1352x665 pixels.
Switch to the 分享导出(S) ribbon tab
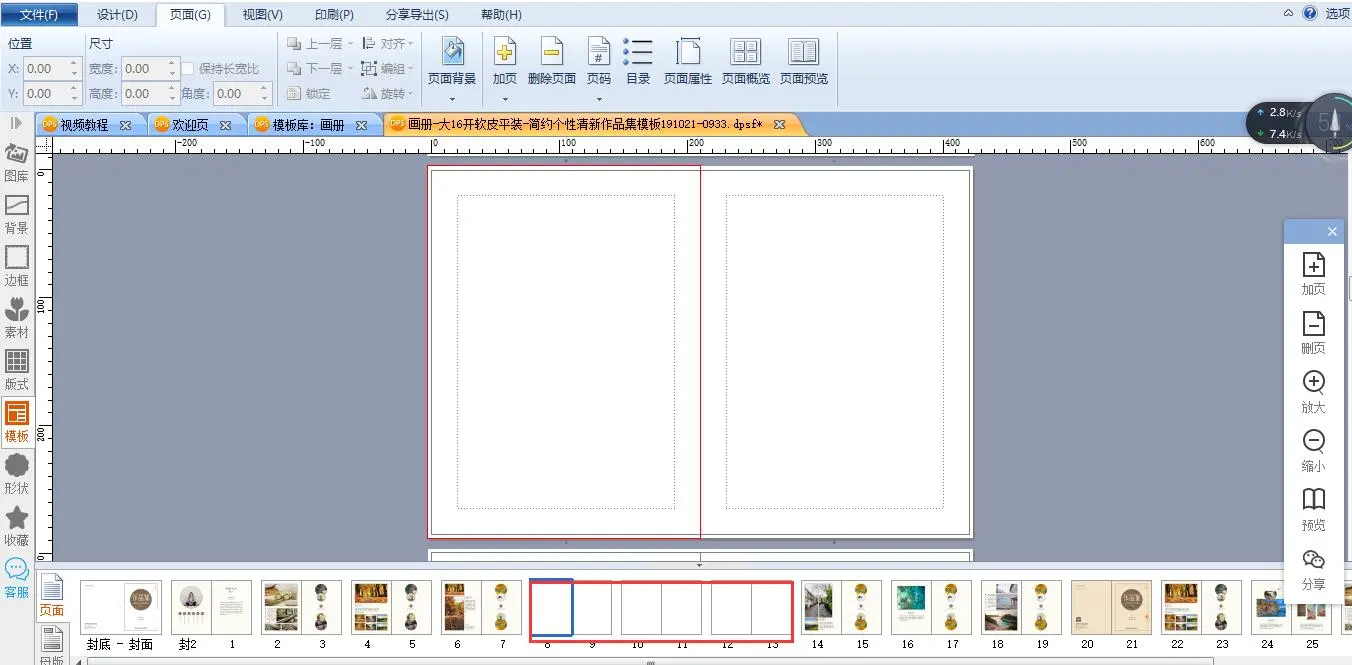[417, 15]
